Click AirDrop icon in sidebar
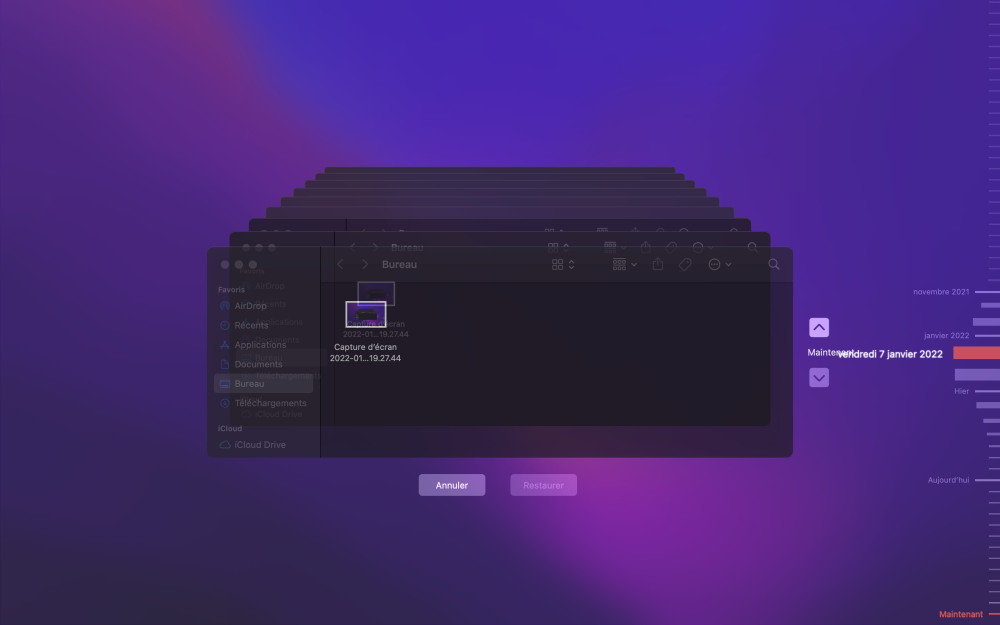Viewport: 1000px width, 625px height. (x=224, y=305)
